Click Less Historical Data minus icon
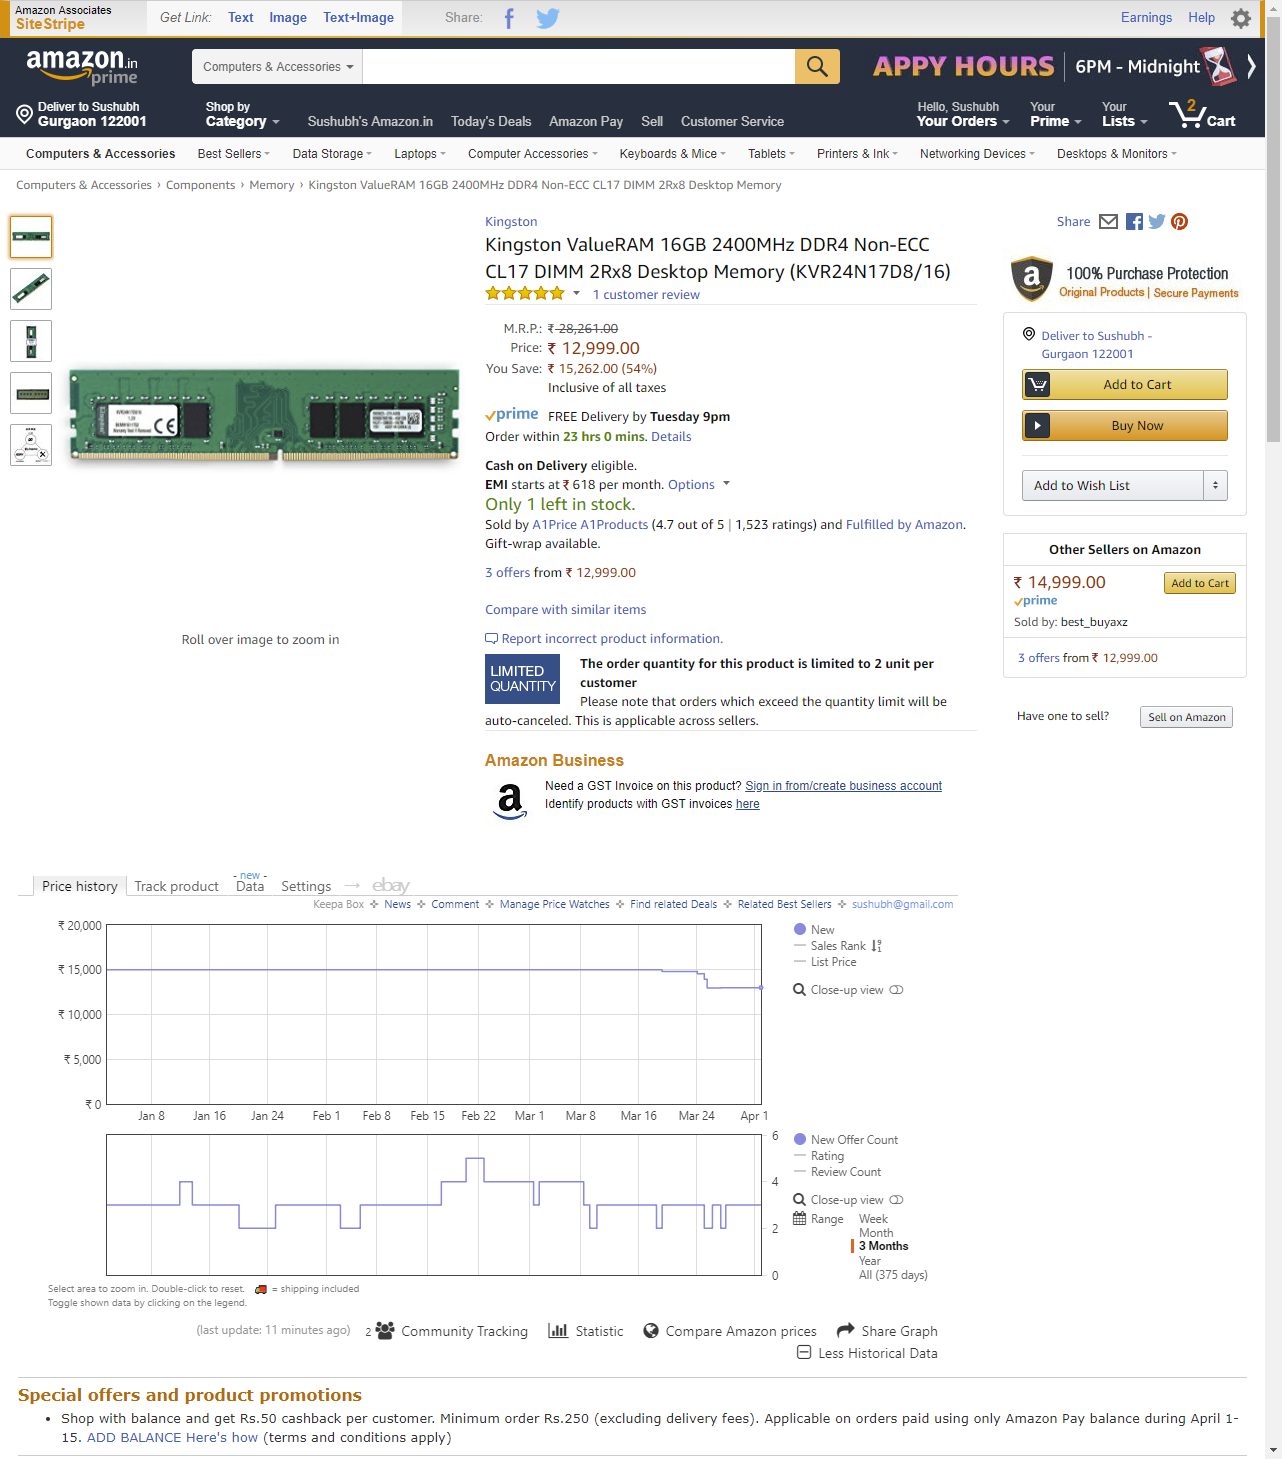Image resolution: width=1282 pixels, height=1459 pixels. point(804,1353)
